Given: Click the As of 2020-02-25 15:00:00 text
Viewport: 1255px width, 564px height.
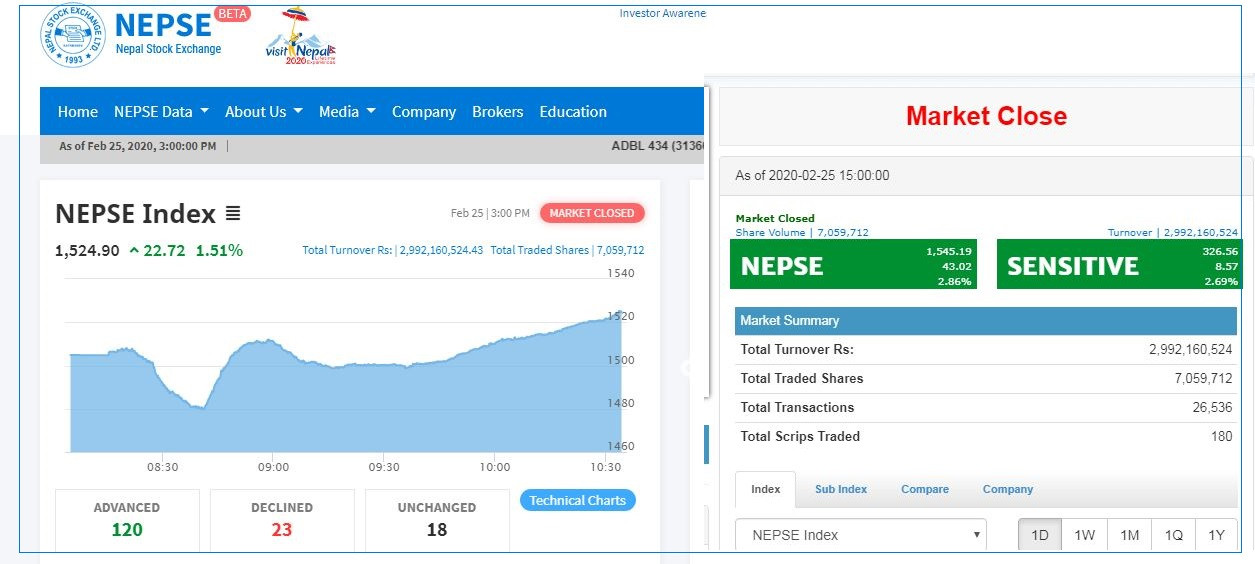Looking at the screenshot, I should click(x=812, y=175).
